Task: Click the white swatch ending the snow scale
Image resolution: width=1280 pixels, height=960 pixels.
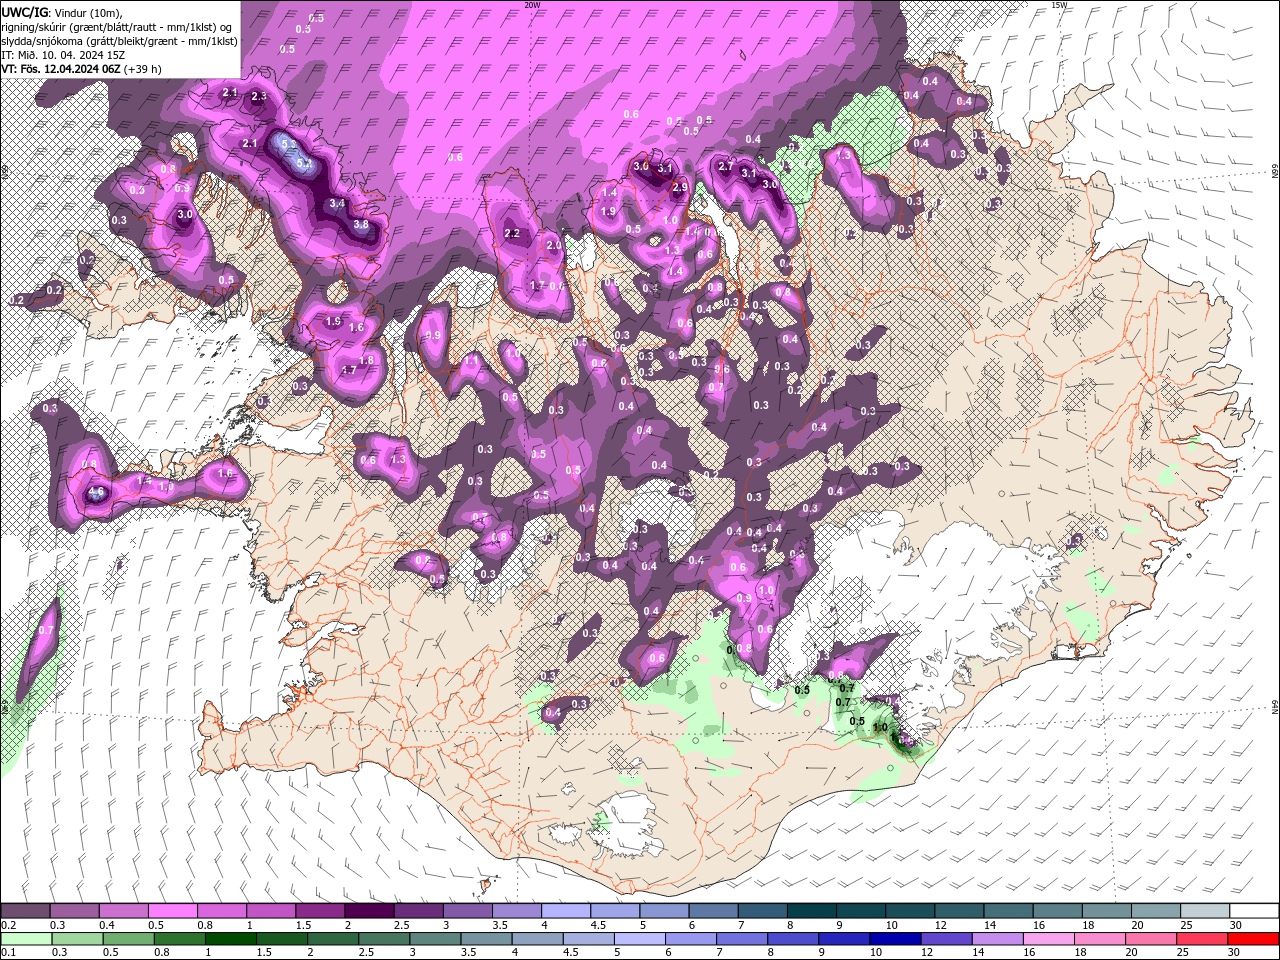Action: point(1253,911)
